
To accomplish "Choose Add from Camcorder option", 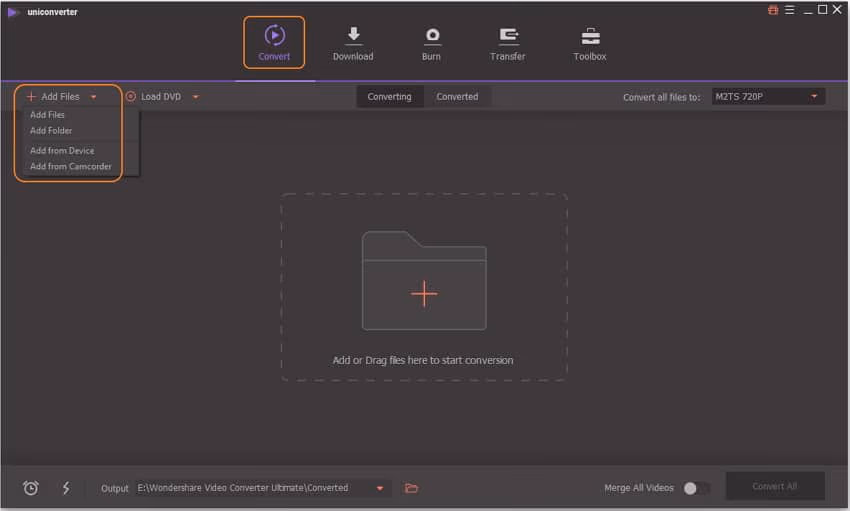I will tap(71, 167).
